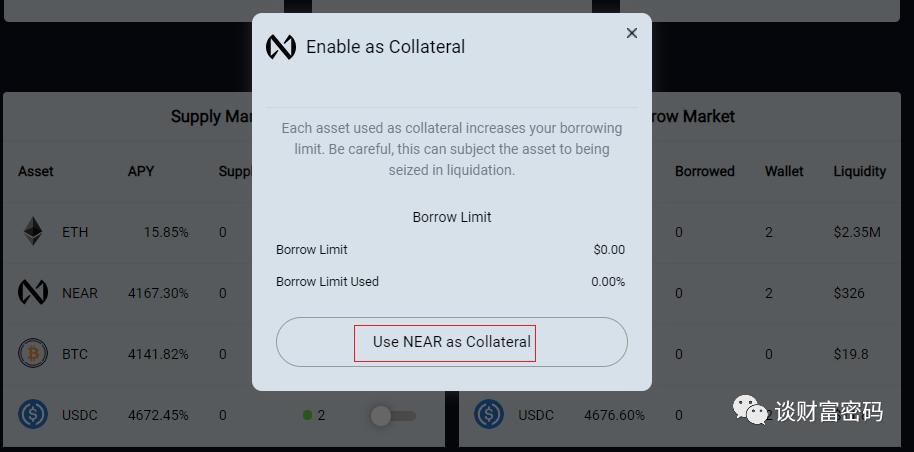The height and width of the screenshot is (452, 914).
Task: Click the Asset column header
Action: 36,171
